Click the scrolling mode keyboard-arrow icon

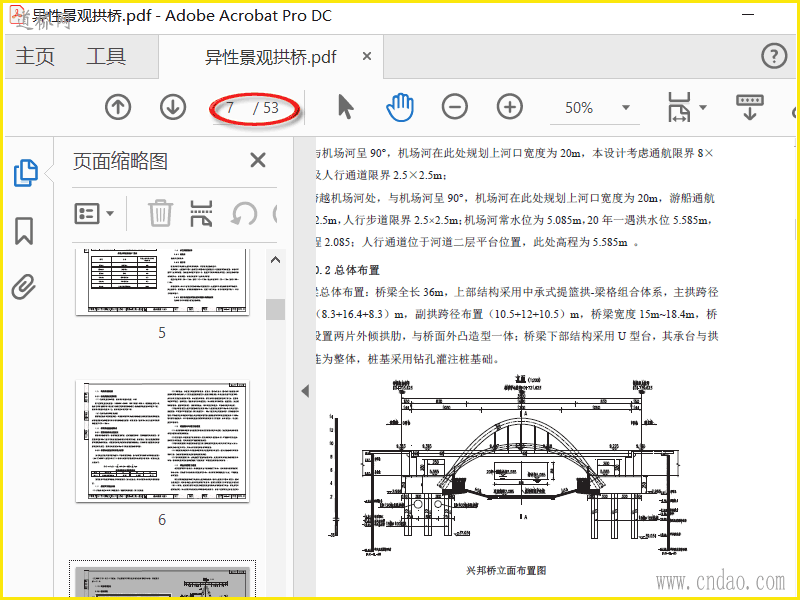749,107
